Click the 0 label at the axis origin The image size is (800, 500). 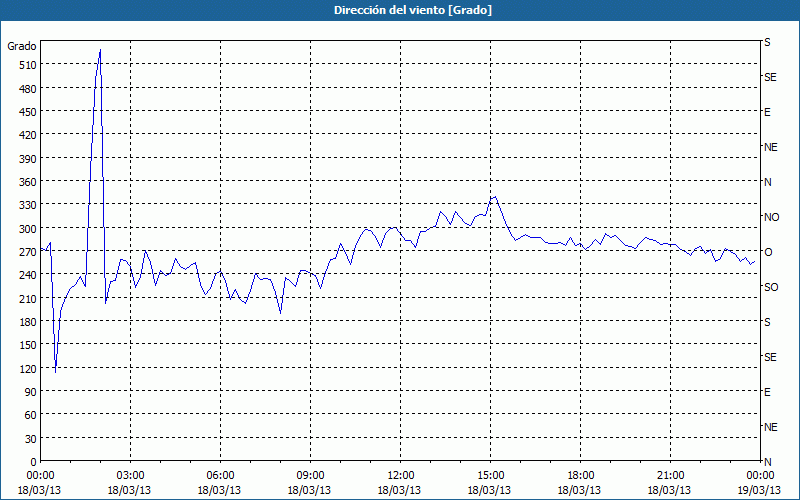point(34,462)
